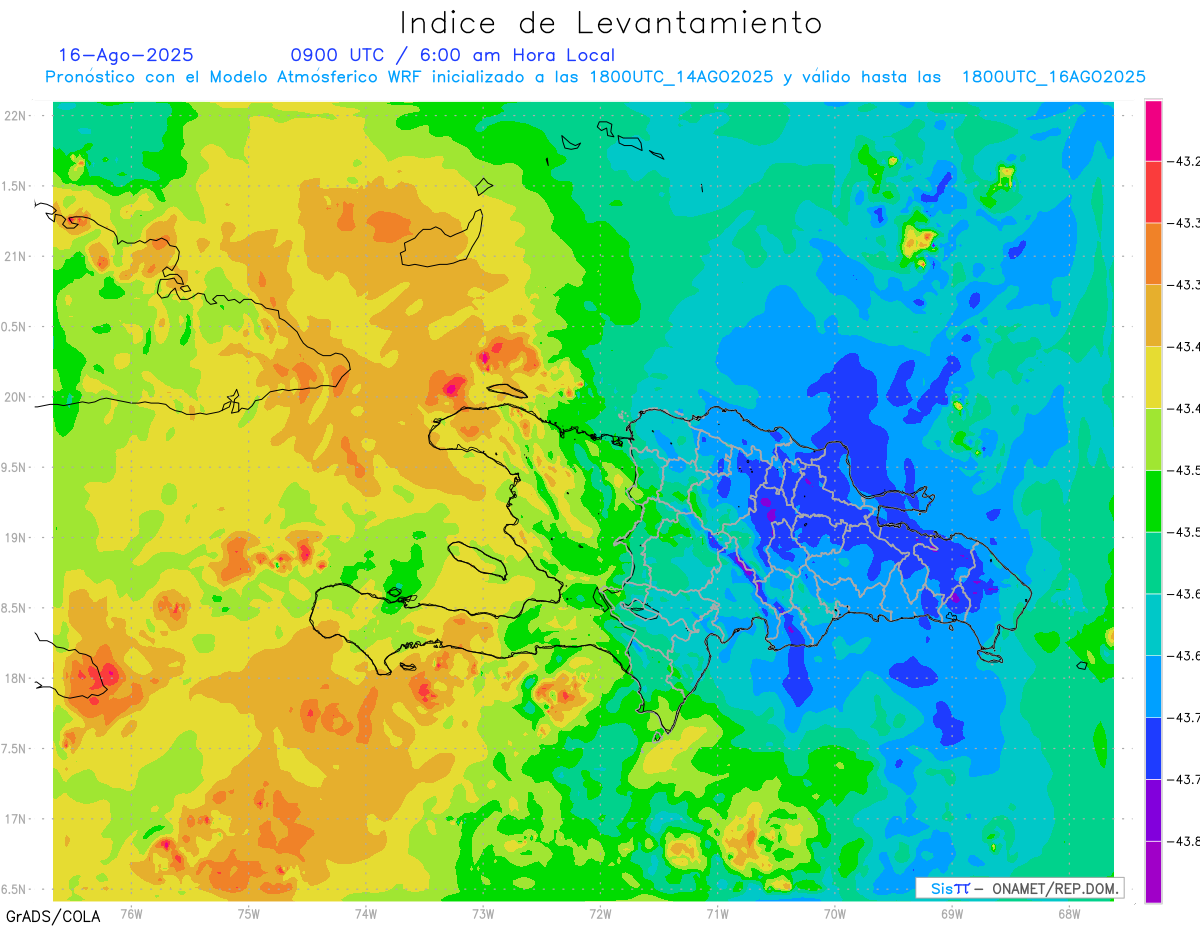This screenshot has width=1200, height=927.
Task: Click the '75W' longitude label
Action: (249, 914)
